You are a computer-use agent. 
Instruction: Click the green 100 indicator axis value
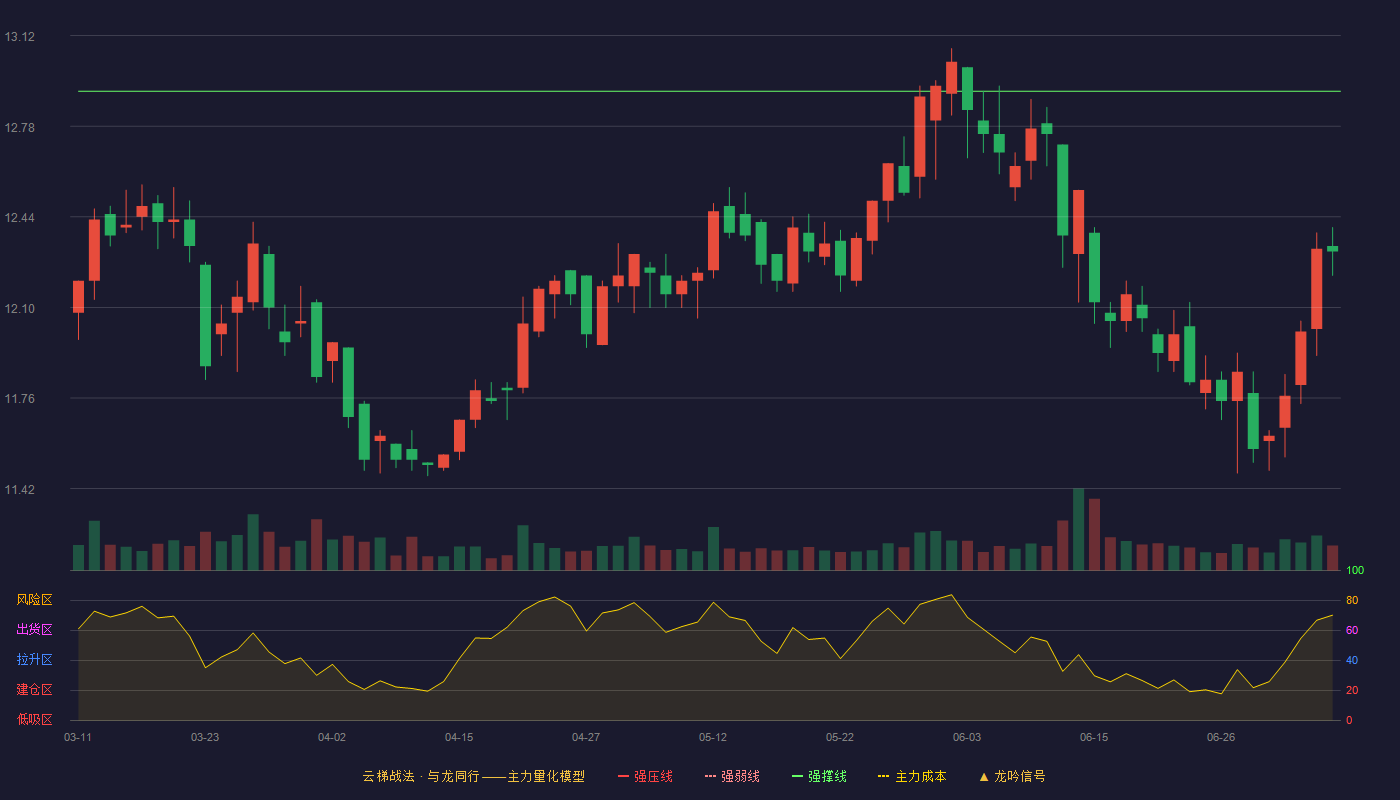pyautogui.click(x=1355, y=571)
